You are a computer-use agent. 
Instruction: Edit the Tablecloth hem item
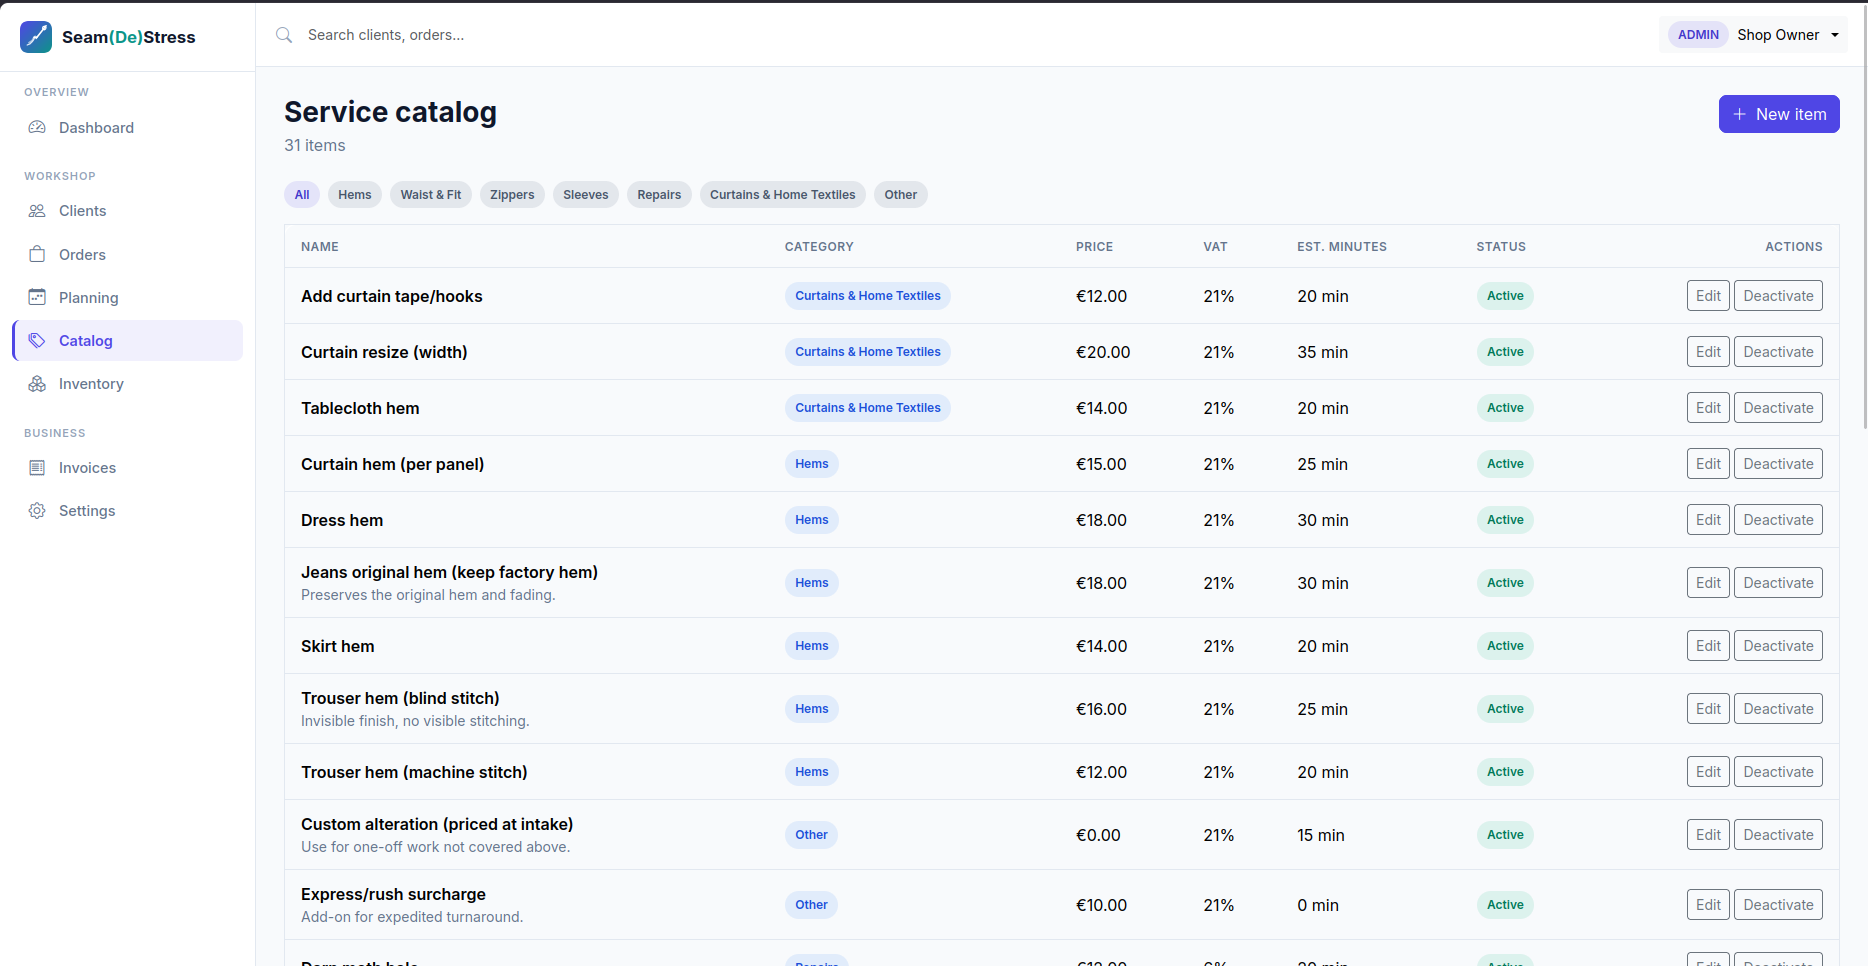pyautogui.click(x=1708, y=408)
